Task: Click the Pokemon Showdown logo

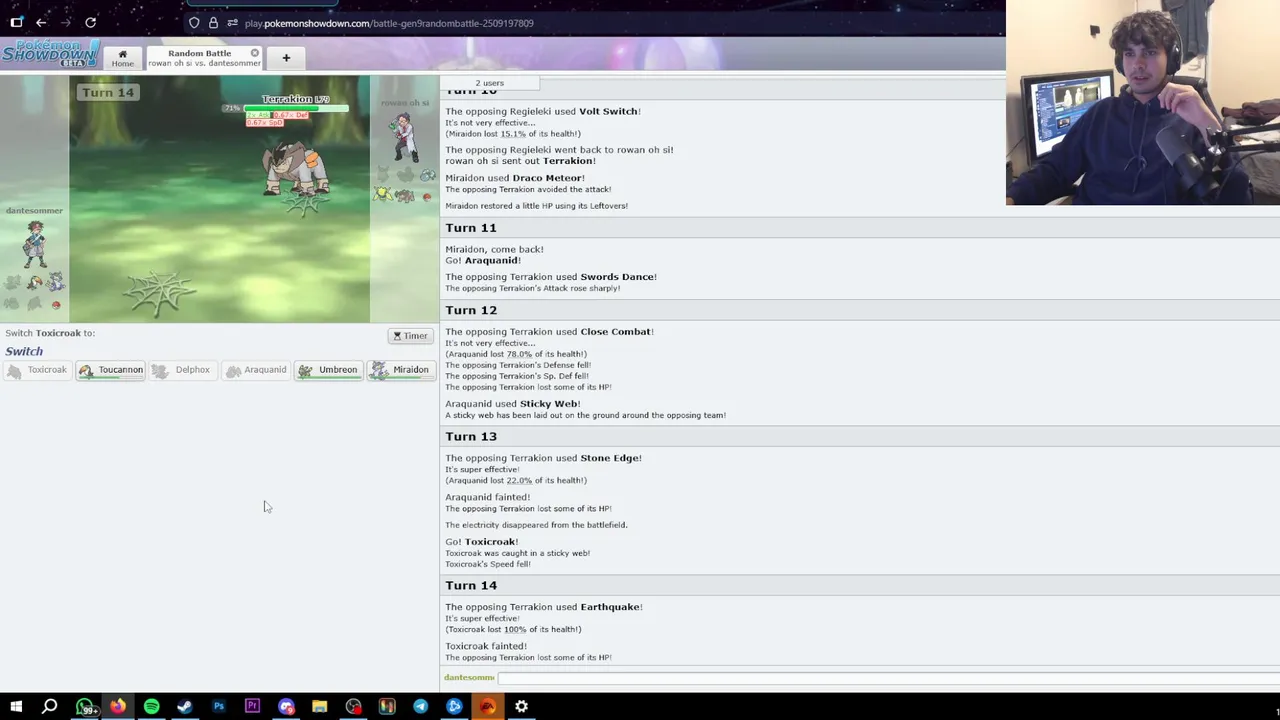Action: pos(50,54)
